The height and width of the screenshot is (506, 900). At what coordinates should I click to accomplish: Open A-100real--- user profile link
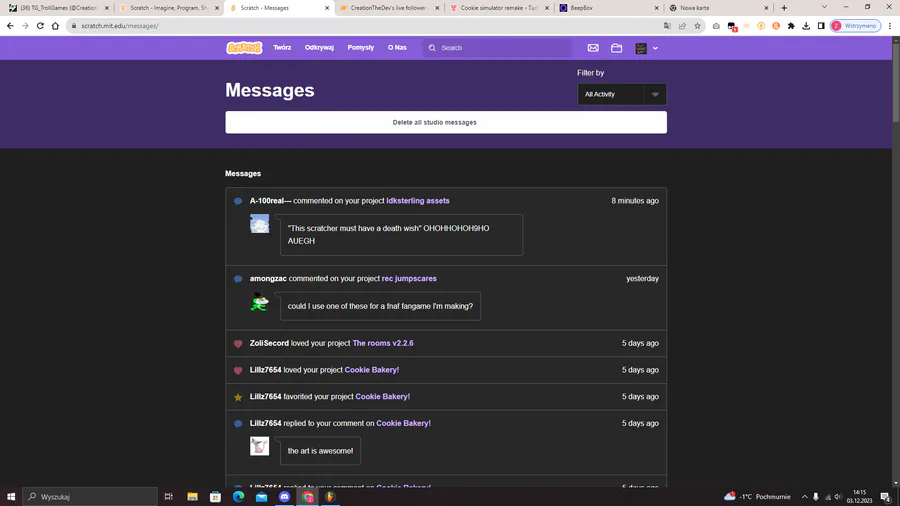[270, 201]
